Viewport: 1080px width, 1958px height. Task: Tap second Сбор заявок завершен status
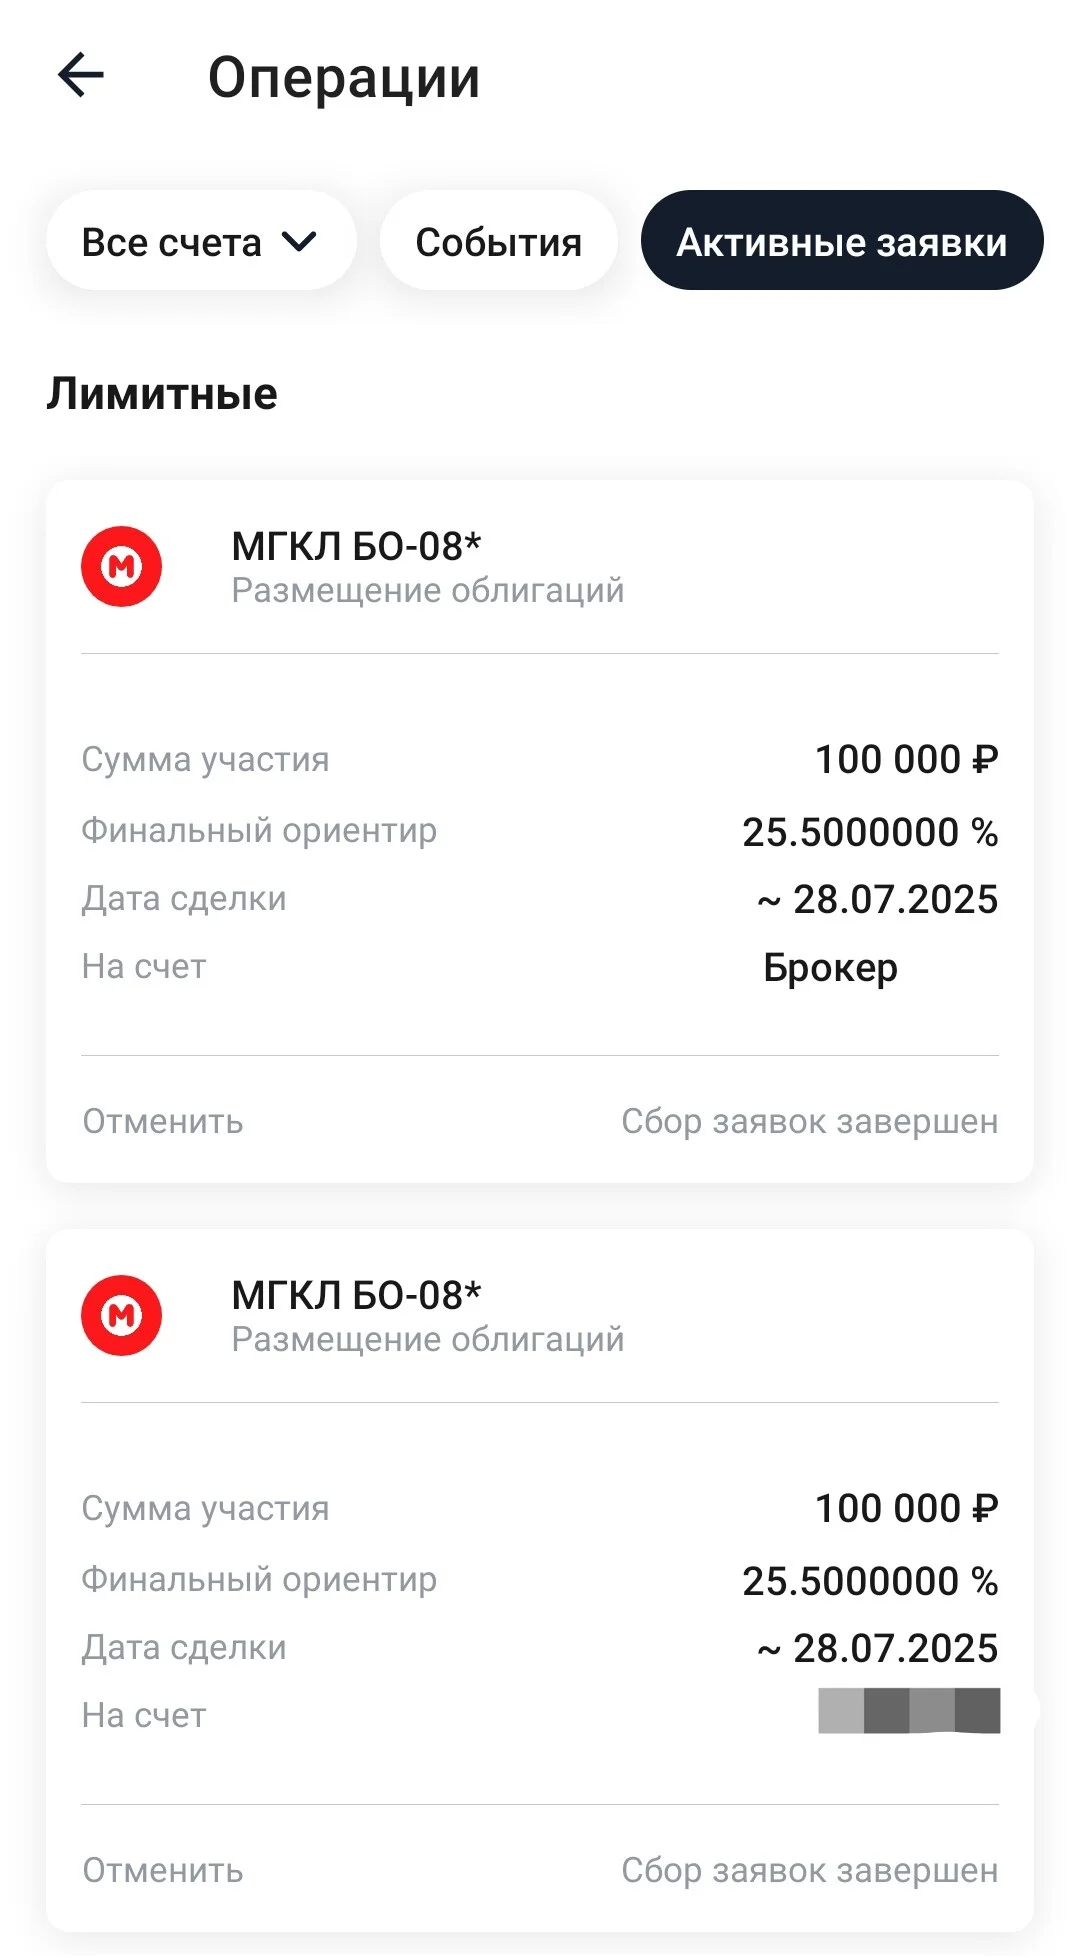tap(809, 1871)
